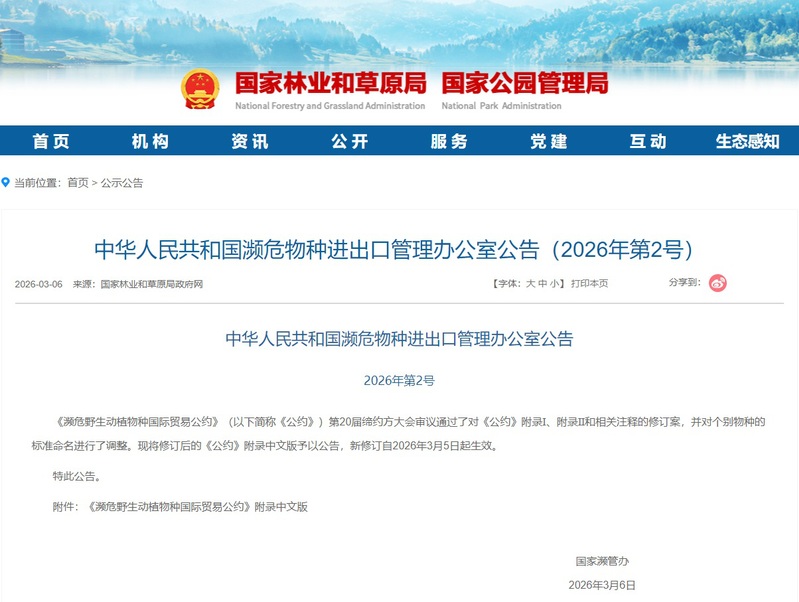Screen dimensions: 799x602
Task: Set font size to 中 (medium)
Action: tap(542, 284)
